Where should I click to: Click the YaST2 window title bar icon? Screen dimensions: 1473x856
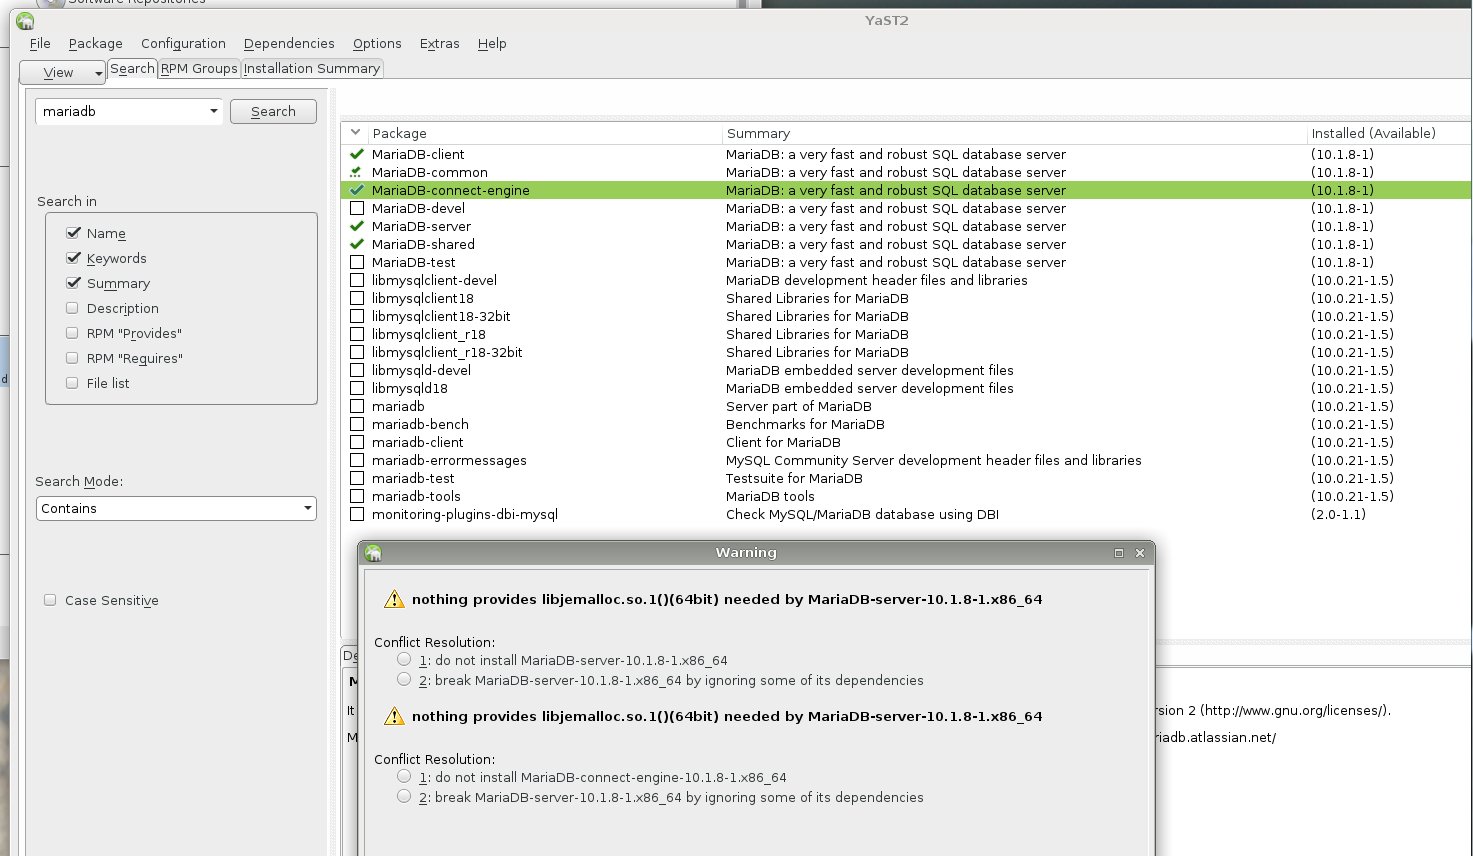tap(25, 21)
